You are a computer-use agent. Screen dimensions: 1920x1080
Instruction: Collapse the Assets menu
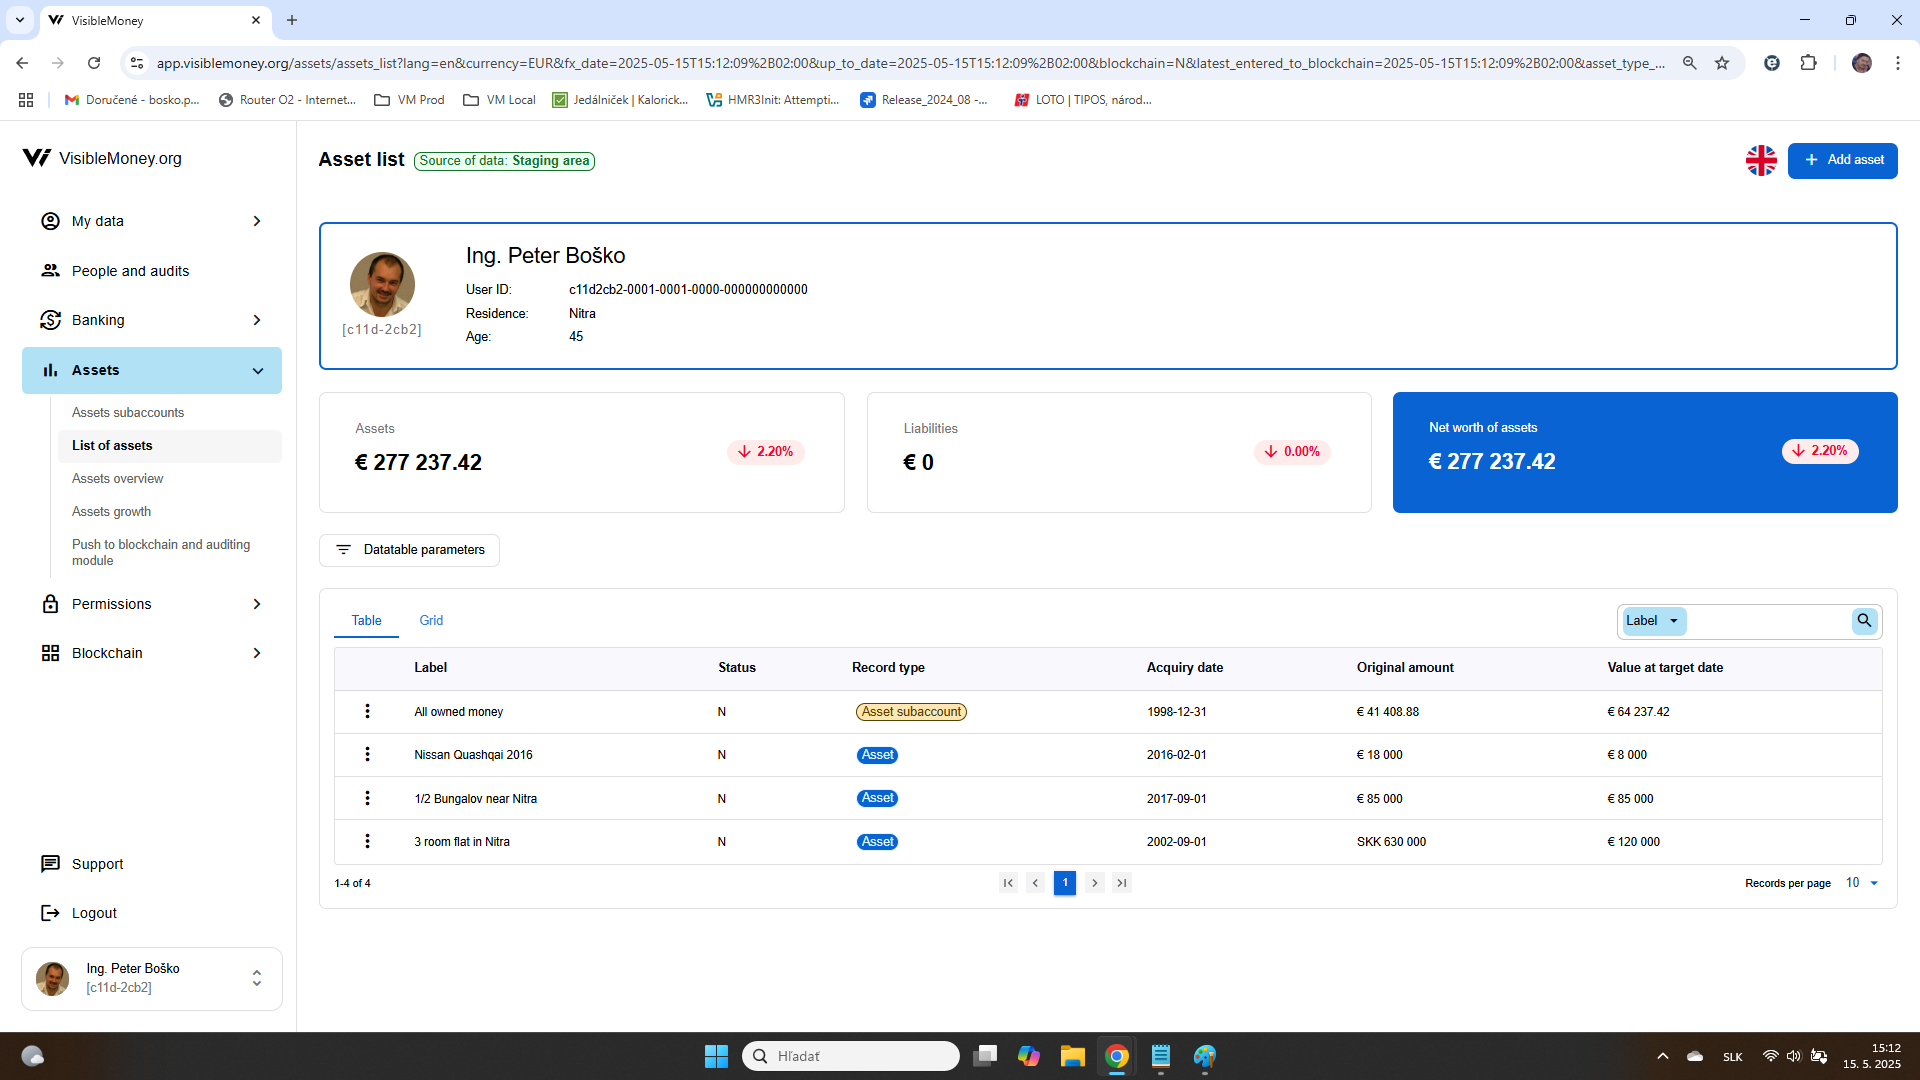(152, 370)
